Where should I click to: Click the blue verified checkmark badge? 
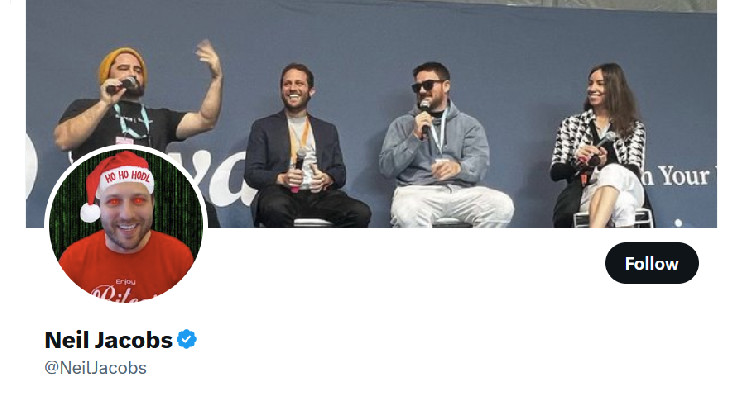tap(187, 339)
